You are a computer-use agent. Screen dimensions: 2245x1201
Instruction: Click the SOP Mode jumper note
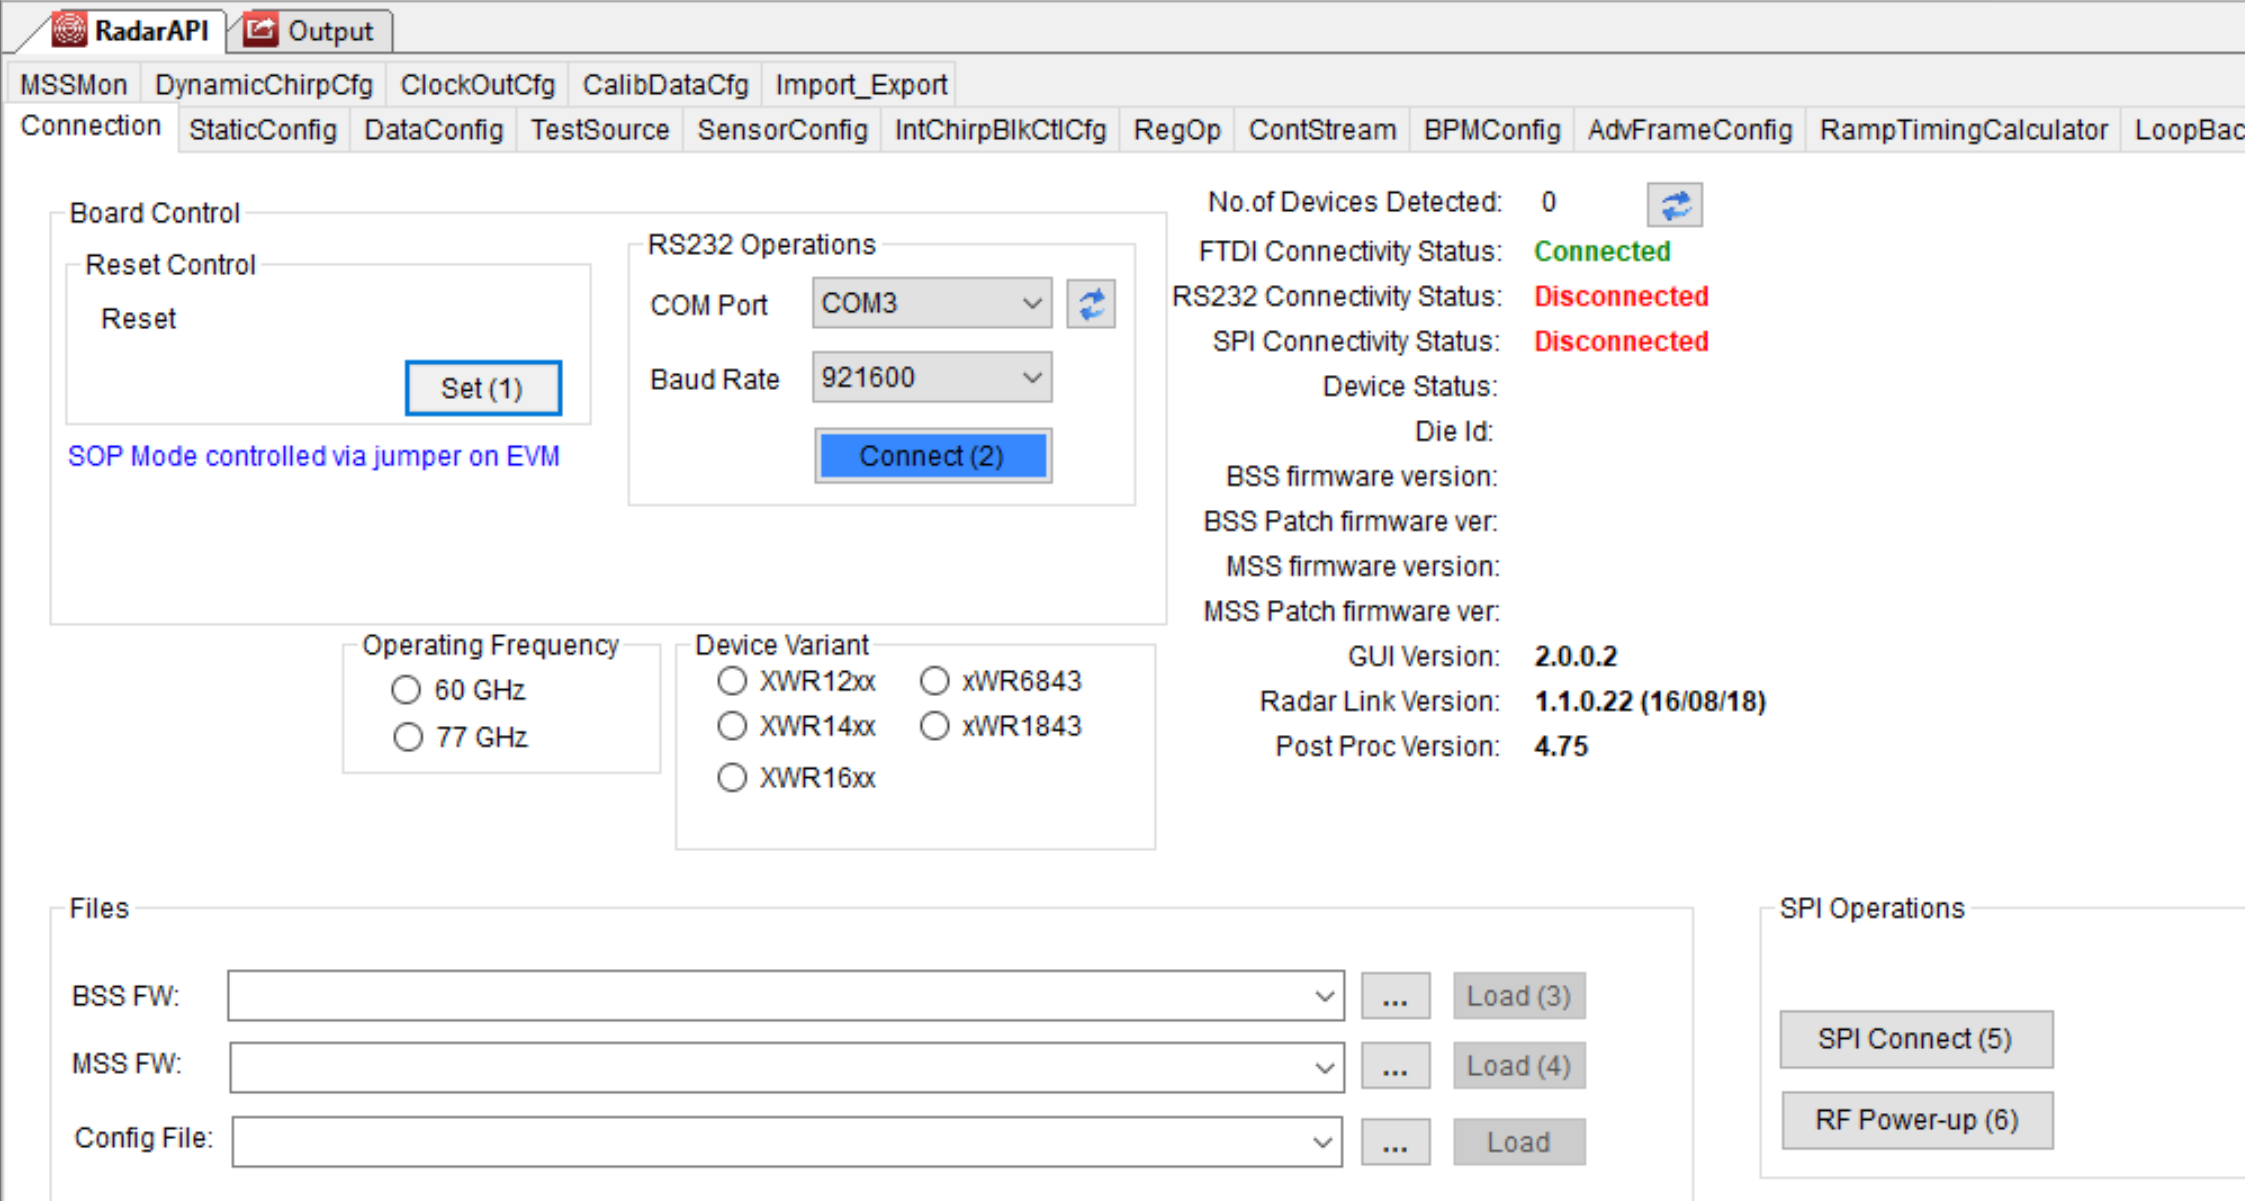[x=314, y=457]
